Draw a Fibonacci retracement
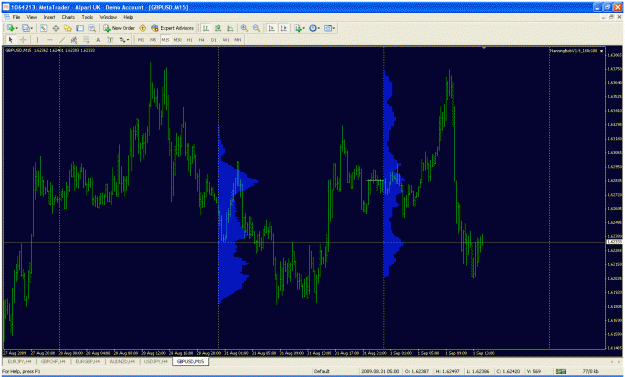 [86, 39]
